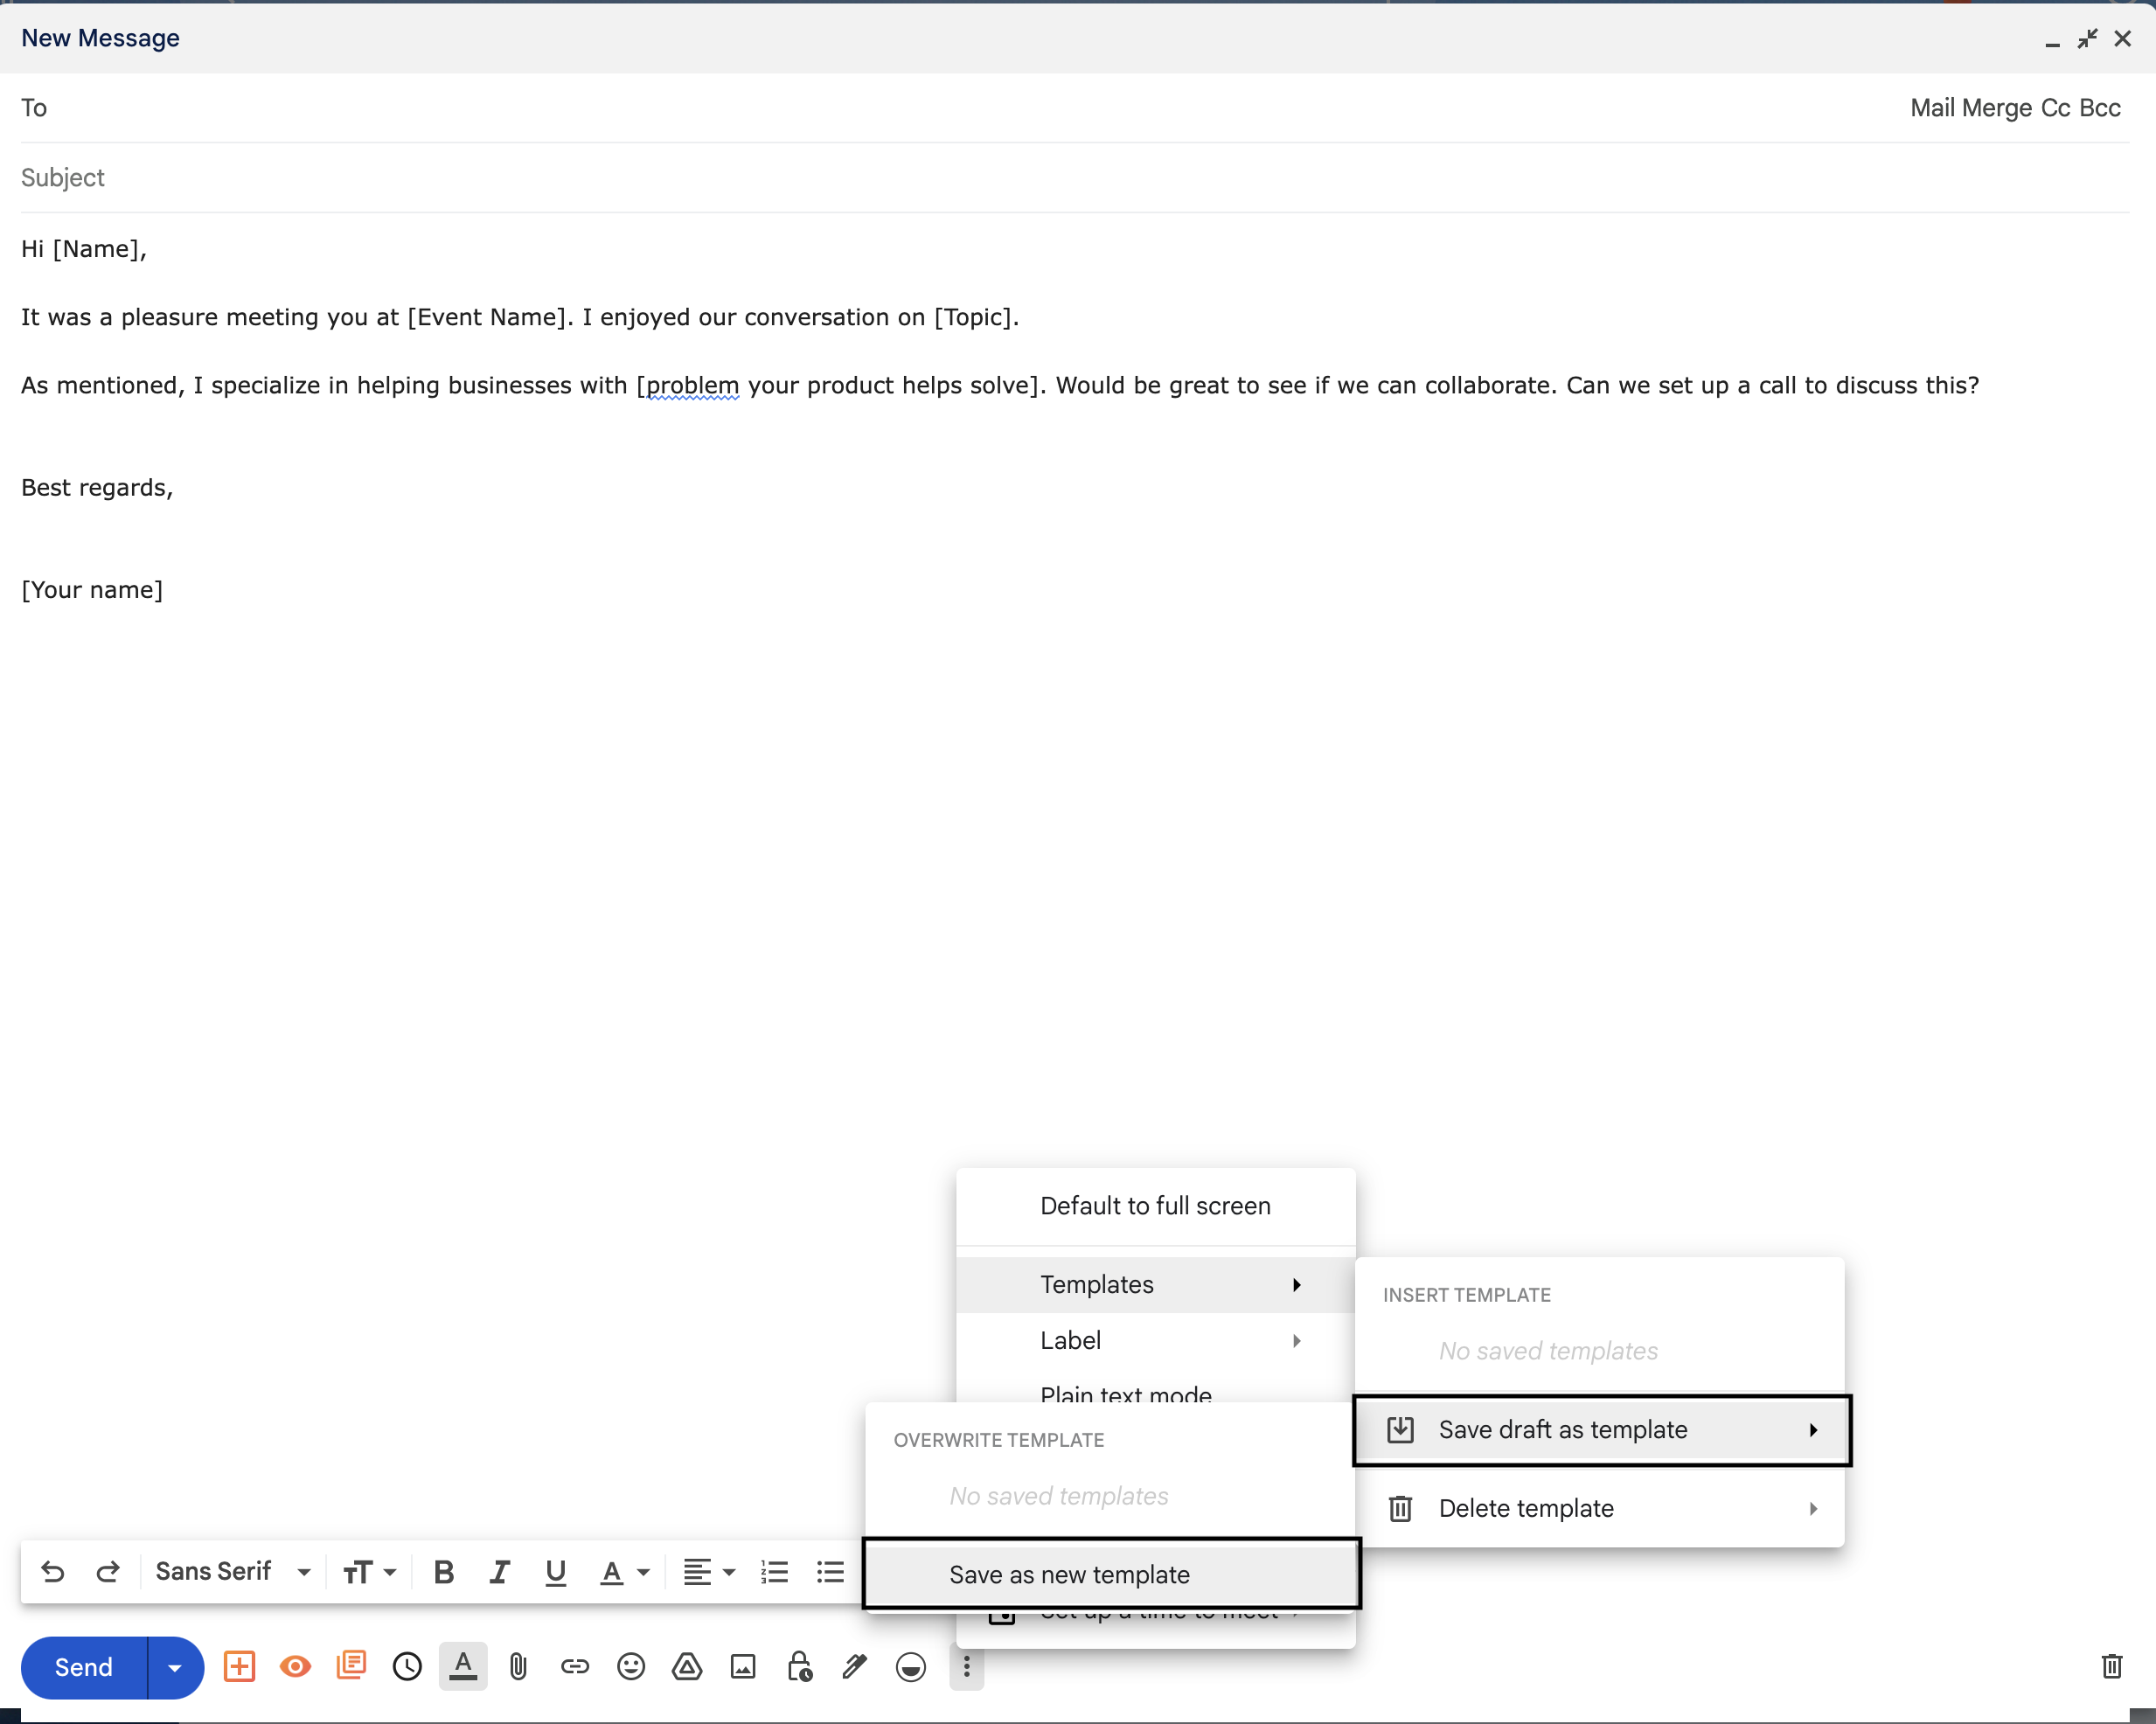Open the Delete template submenu
This screenshot has height=1724, width=2156.
[1599, 1508]
